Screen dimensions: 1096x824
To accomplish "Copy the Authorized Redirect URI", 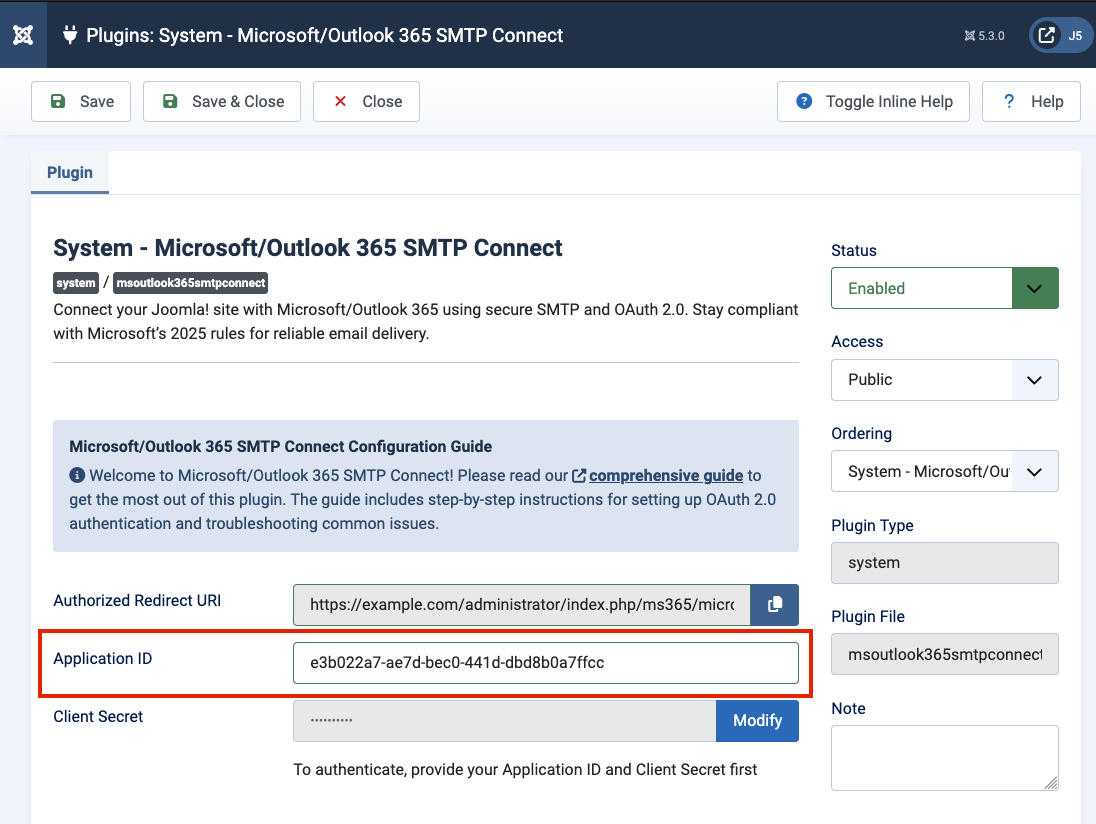I will 774,605.
